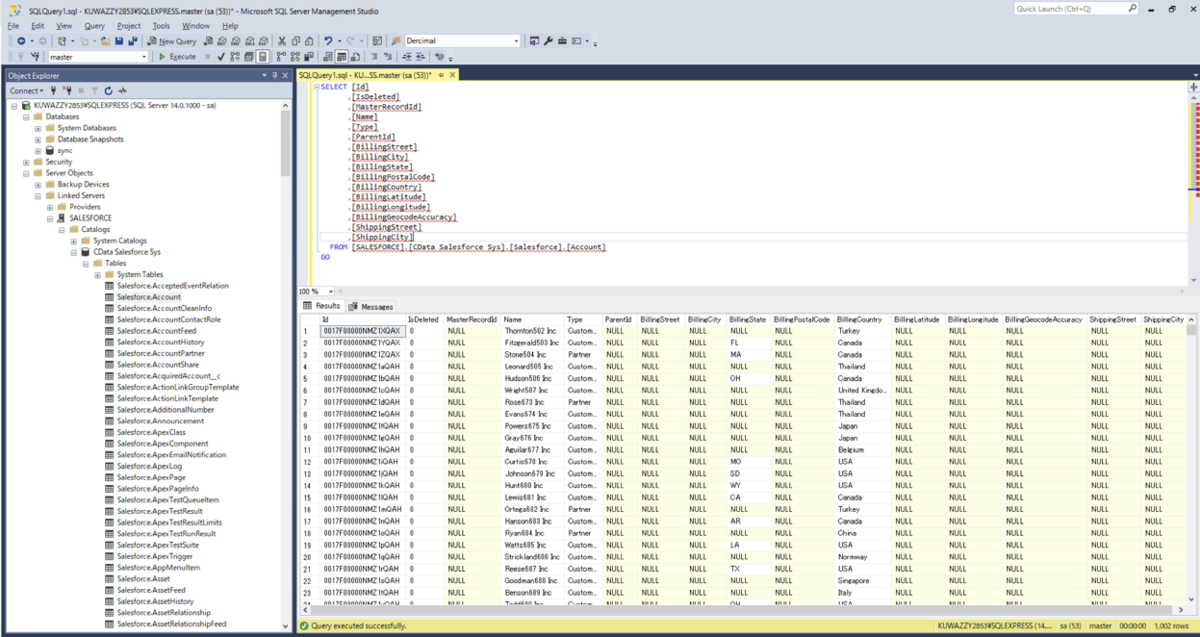1200x637 pixels.
Task: Click the Find in Files icon
Action: [x=395, y=41]
